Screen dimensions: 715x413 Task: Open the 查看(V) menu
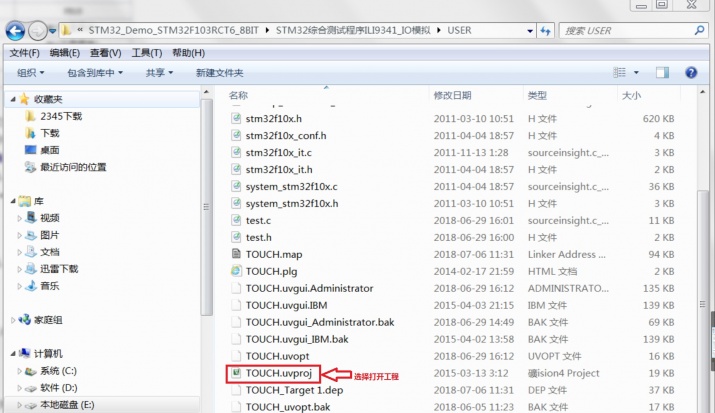coord(106,53)
